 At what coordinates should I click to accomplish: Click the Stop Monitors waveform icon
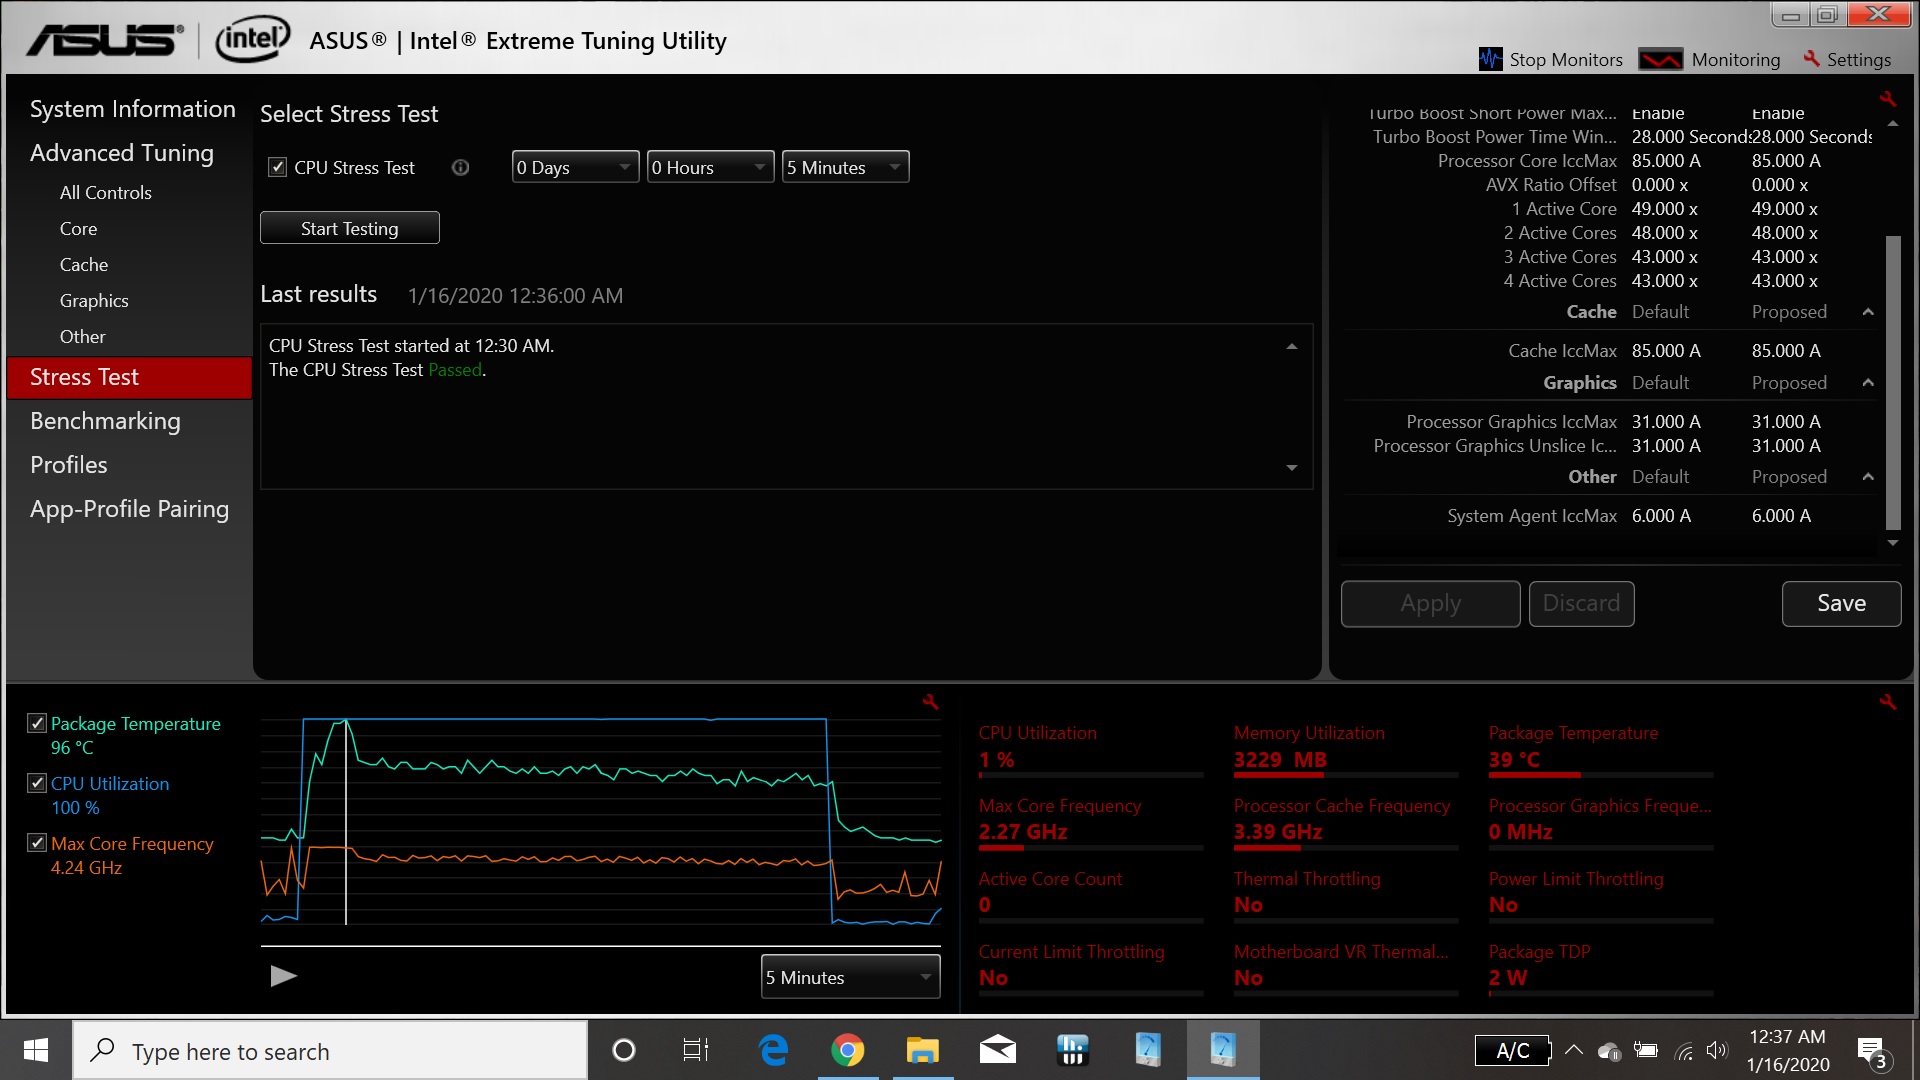coord(1490,59)
